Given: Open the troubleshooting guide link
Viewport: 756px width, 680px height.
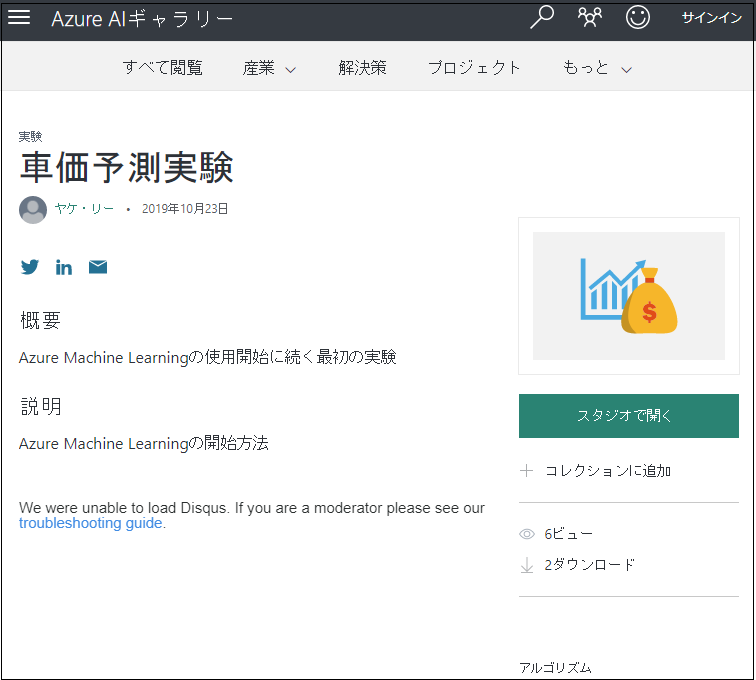Looking at the screenshot, I should (91, 523).
